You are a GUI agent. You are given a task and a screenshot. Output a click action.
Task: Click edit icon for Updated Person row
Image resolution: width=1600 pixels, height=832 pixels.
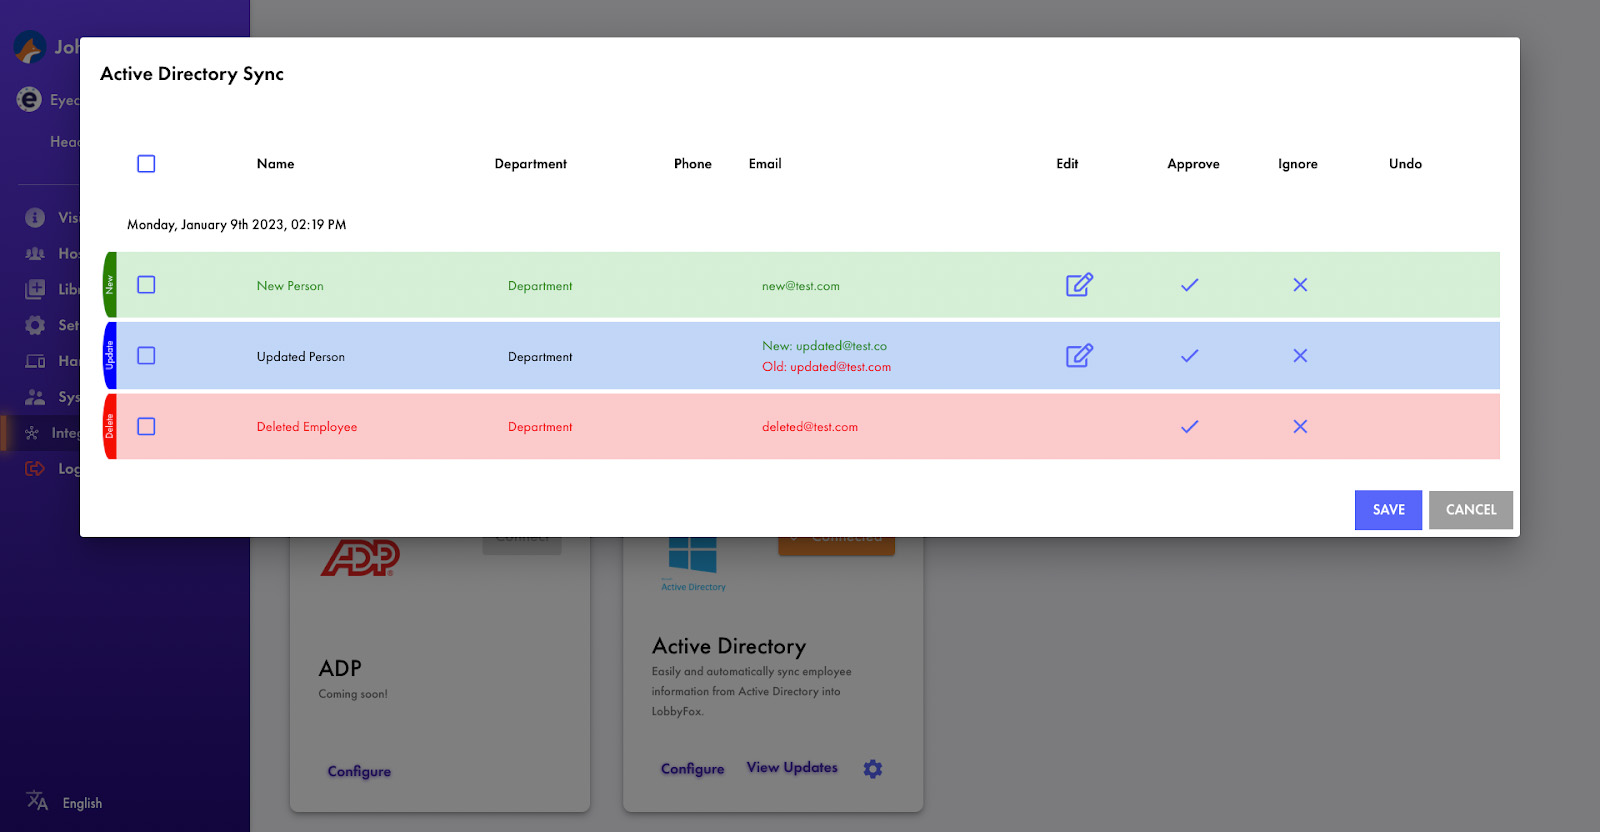pyautogui.click(x=1079, y=356)
